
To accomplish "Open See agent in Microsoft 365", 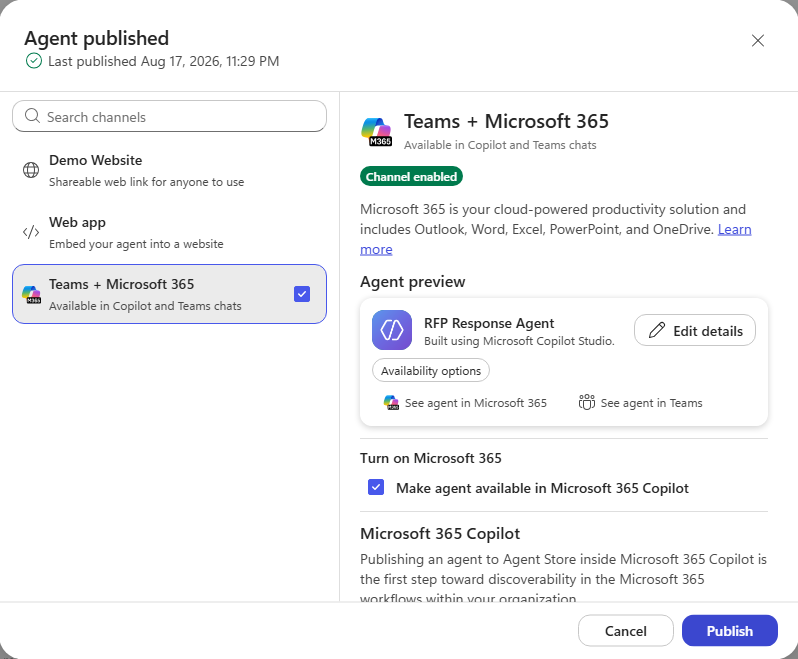I will click(x=465, y=403).
